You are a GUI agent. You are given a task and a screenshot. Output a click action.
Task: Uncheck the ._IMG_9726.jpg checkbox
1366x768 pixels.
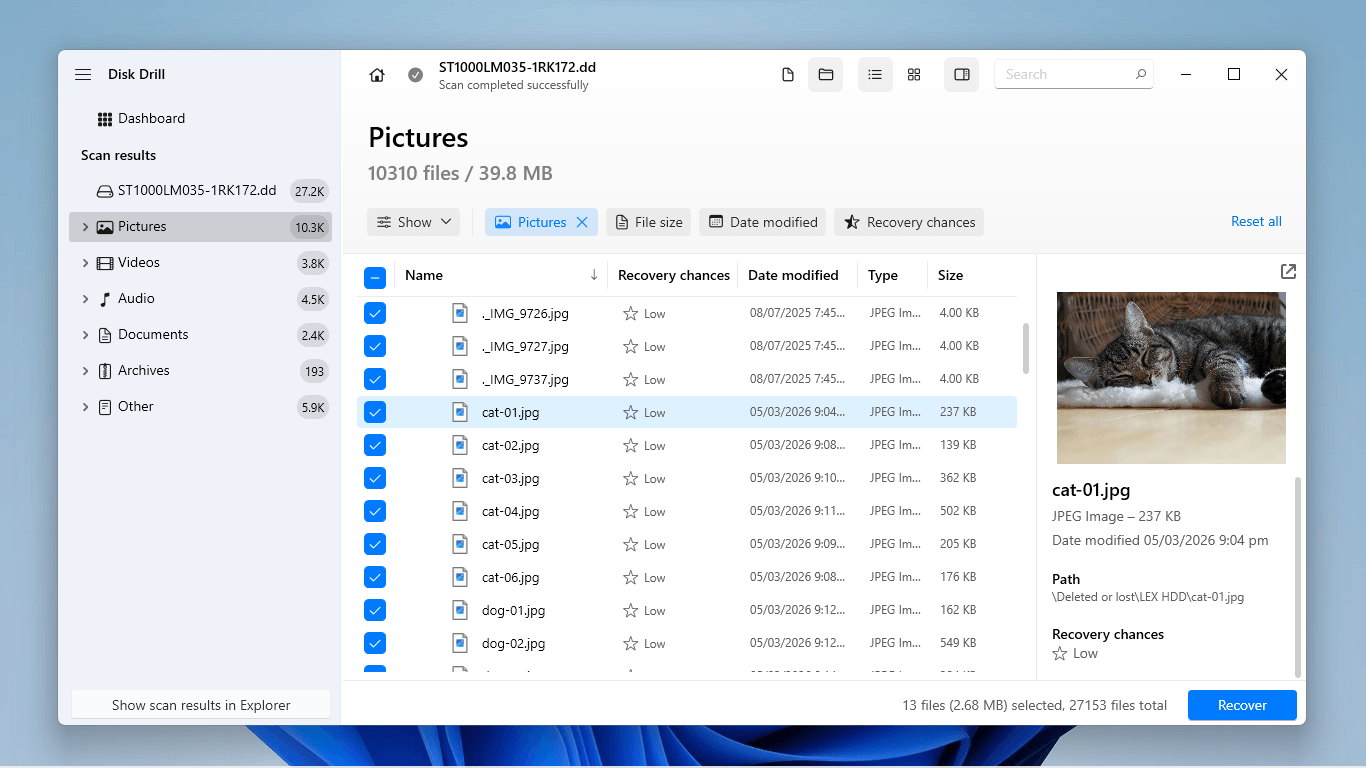[x=375, y=313]
